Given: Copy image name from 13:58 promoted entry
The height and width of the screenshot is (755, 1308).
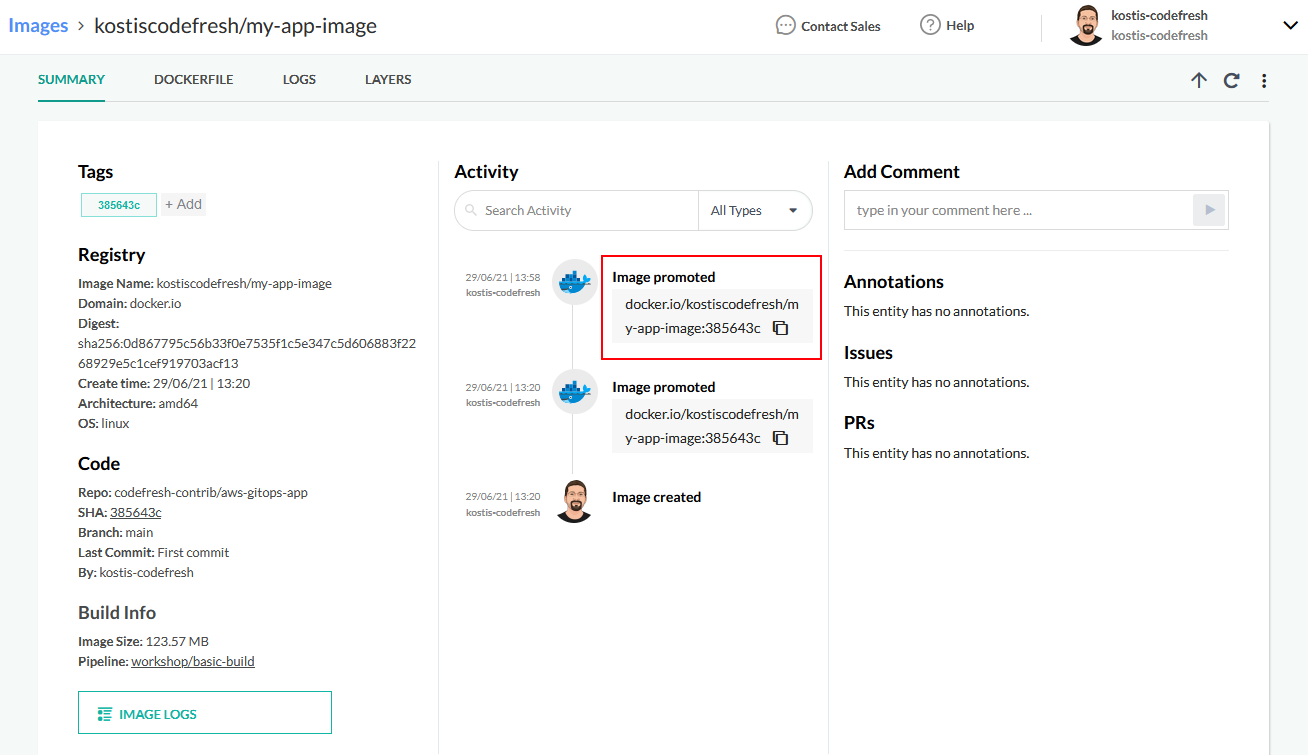Looking at the screenshot, I should (781, 328).
